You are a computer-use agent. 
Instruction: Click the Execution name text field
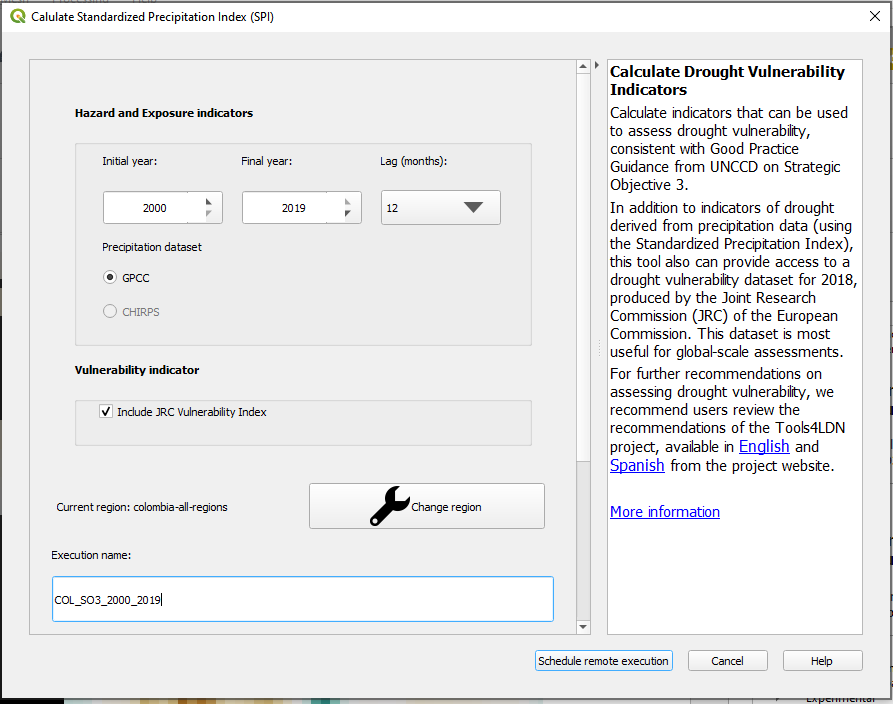click(302, 599)
